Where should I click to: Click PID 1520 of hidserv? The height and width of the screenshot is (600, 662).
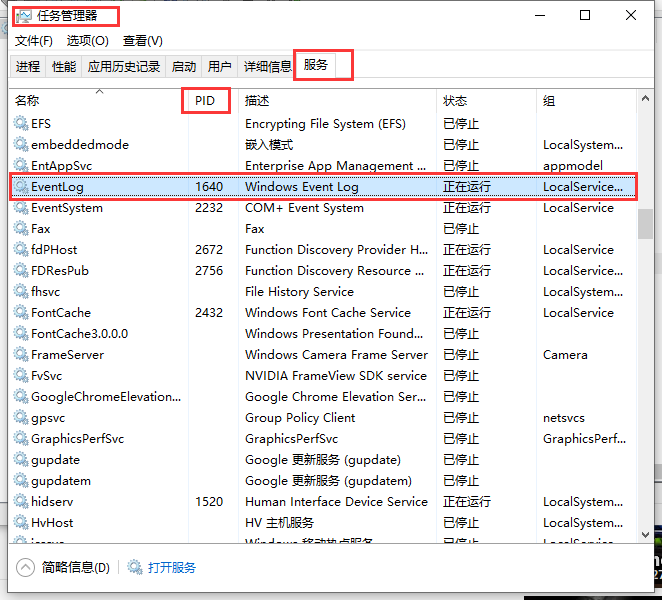[x=209, y=502]
